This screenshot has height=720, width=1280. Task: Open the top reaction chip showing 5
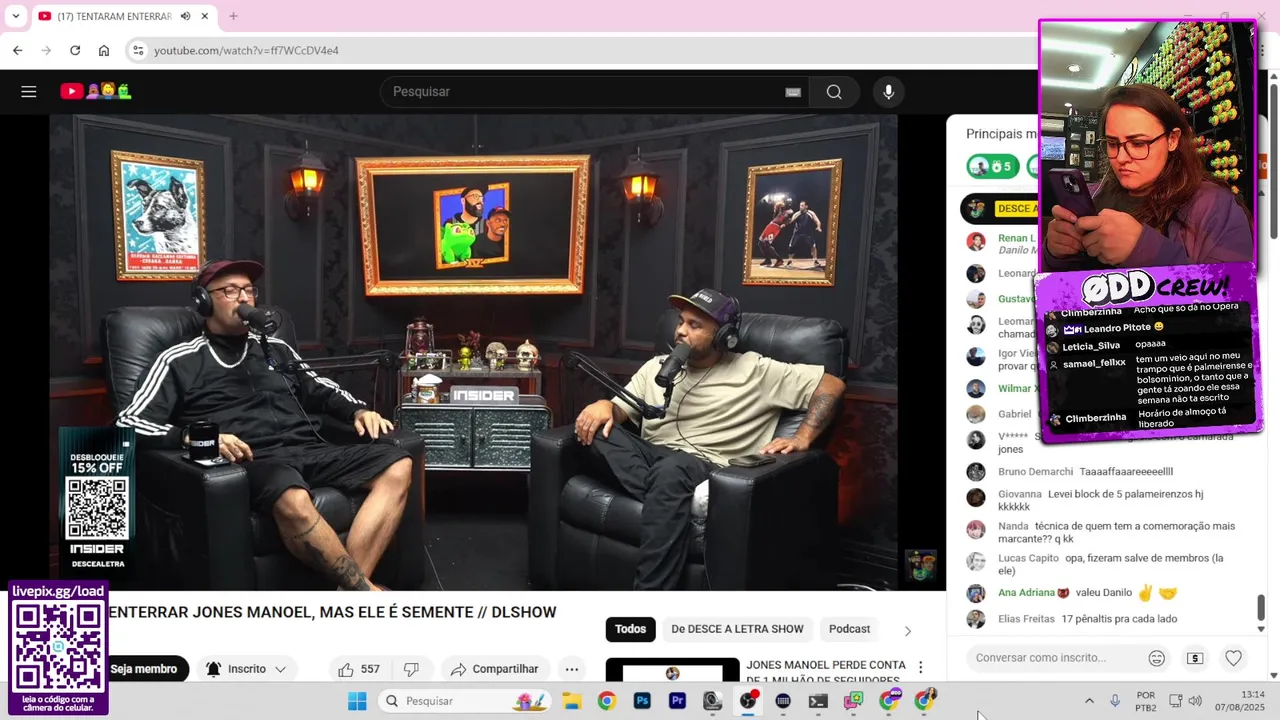point(991,166)
